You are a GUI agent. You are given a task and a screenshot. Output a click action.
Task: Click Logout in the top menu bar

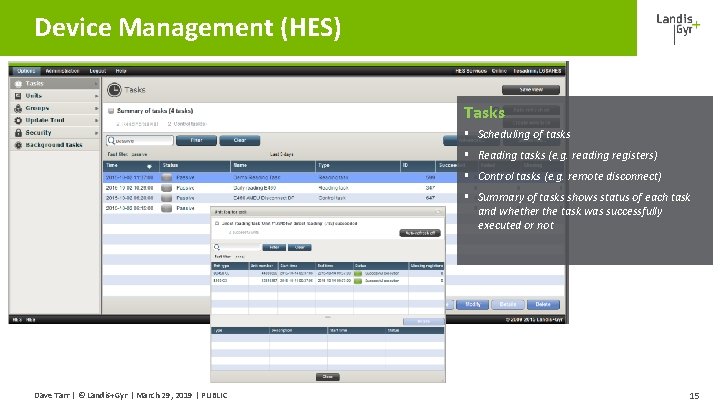[98, 71]
